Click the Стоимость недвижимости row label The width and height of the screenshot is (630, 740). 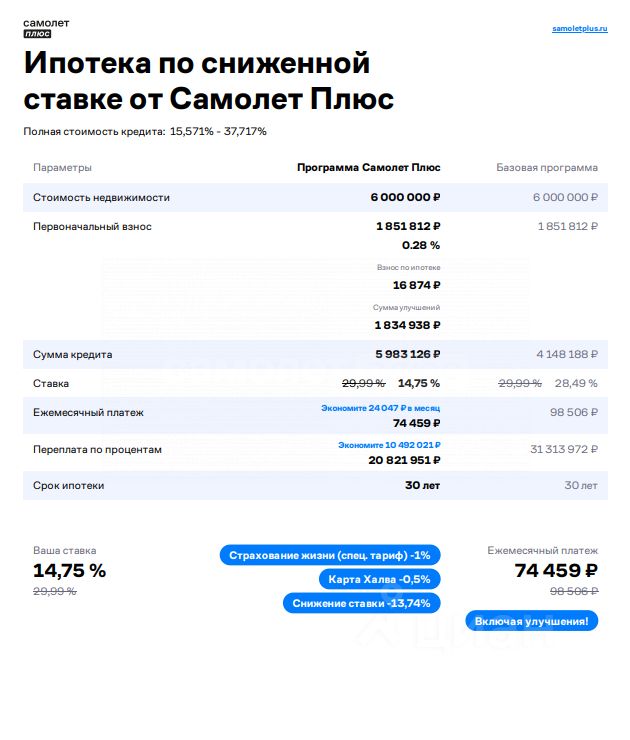coord(101,197)
